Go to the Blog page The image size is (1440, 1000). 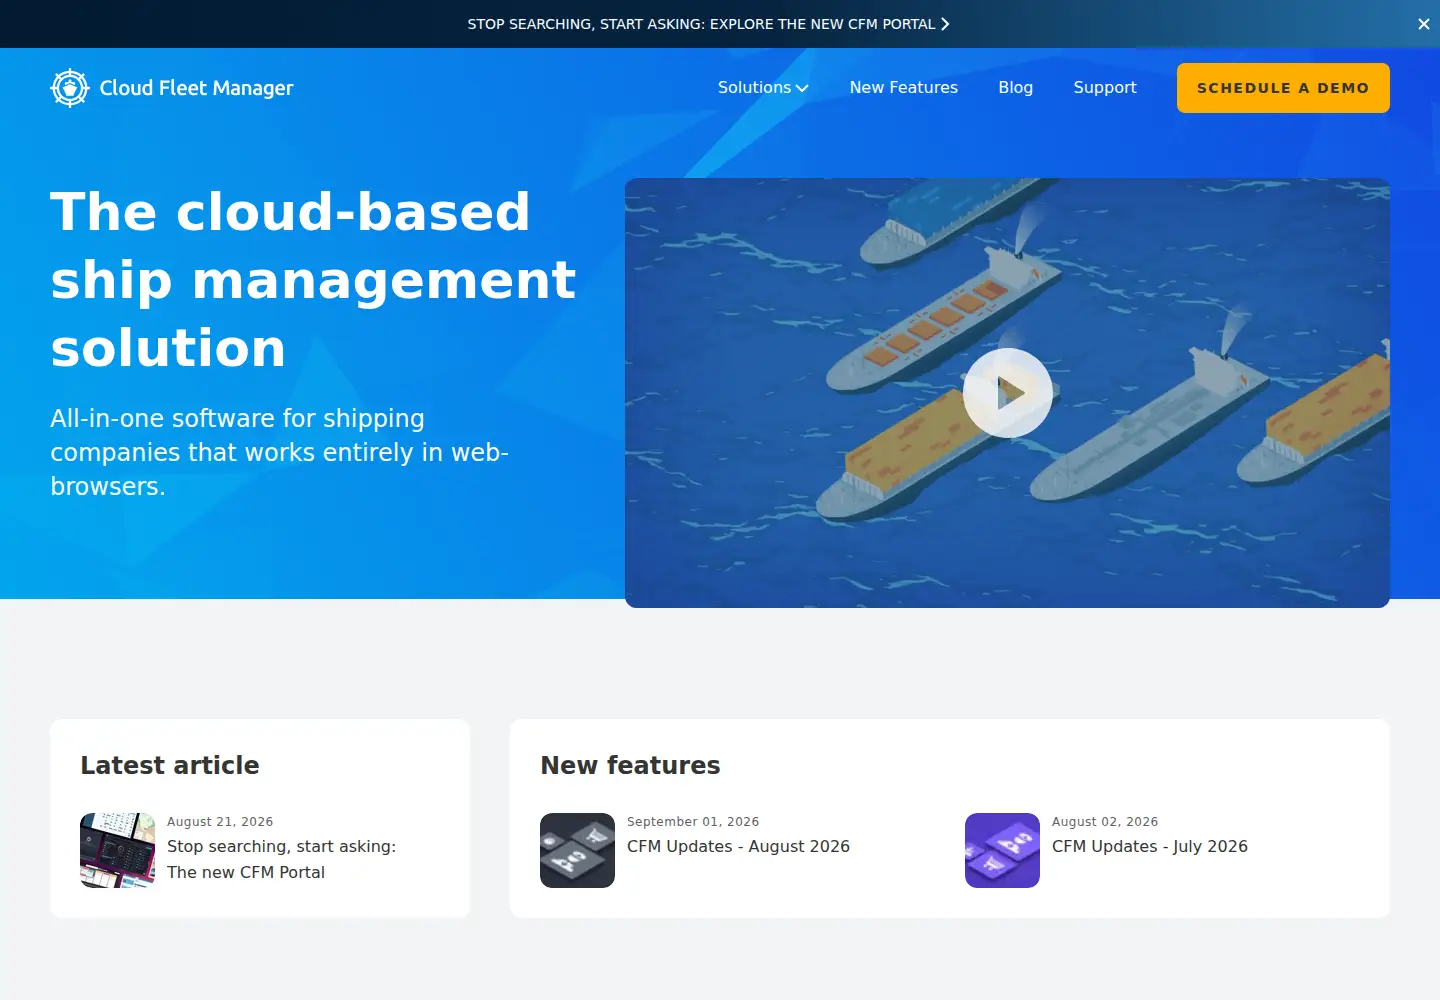point(1016,88)
